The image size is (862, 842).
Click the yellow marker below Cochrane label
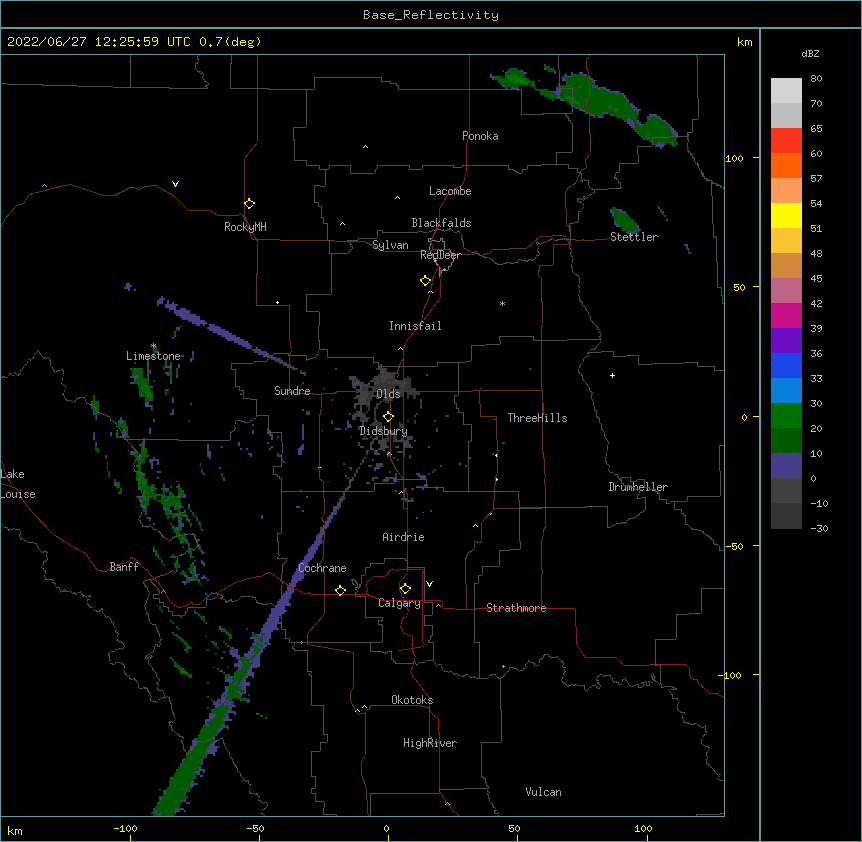click(340, 590)
